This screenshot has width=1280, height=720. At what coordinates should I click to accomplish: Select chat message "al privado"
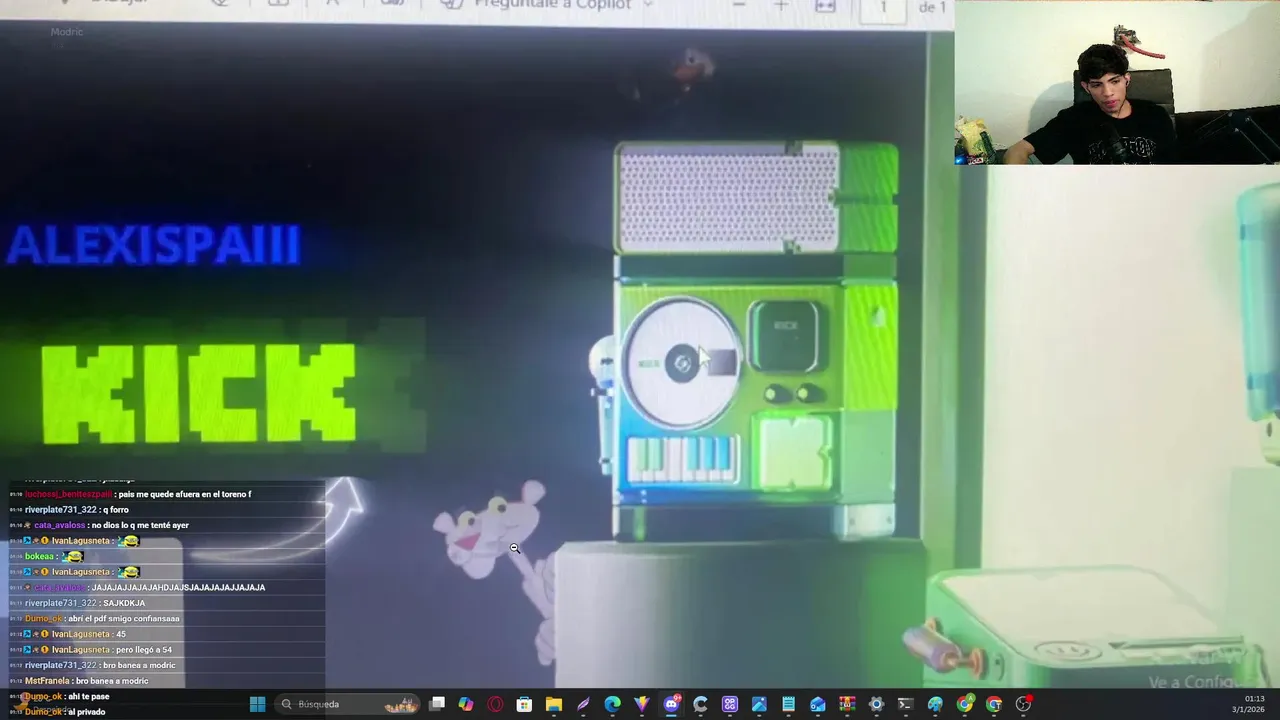[x=87, y=712]
